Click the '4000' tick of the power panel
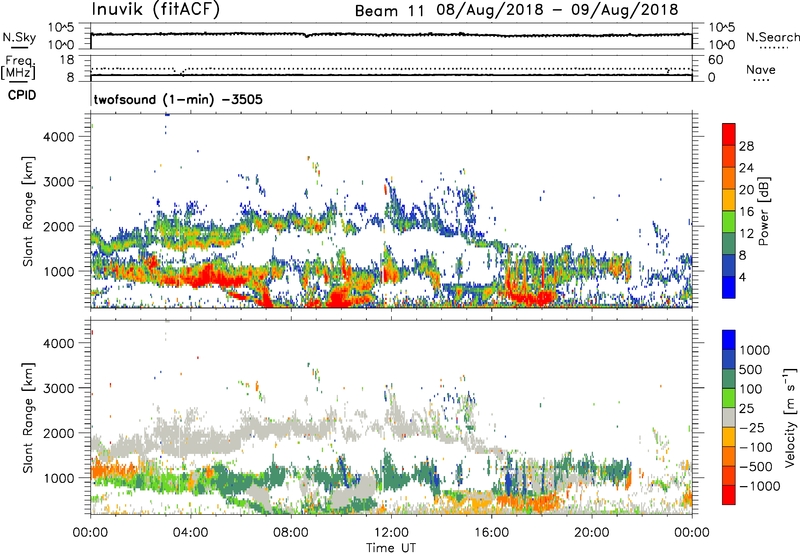 point(58,137)
